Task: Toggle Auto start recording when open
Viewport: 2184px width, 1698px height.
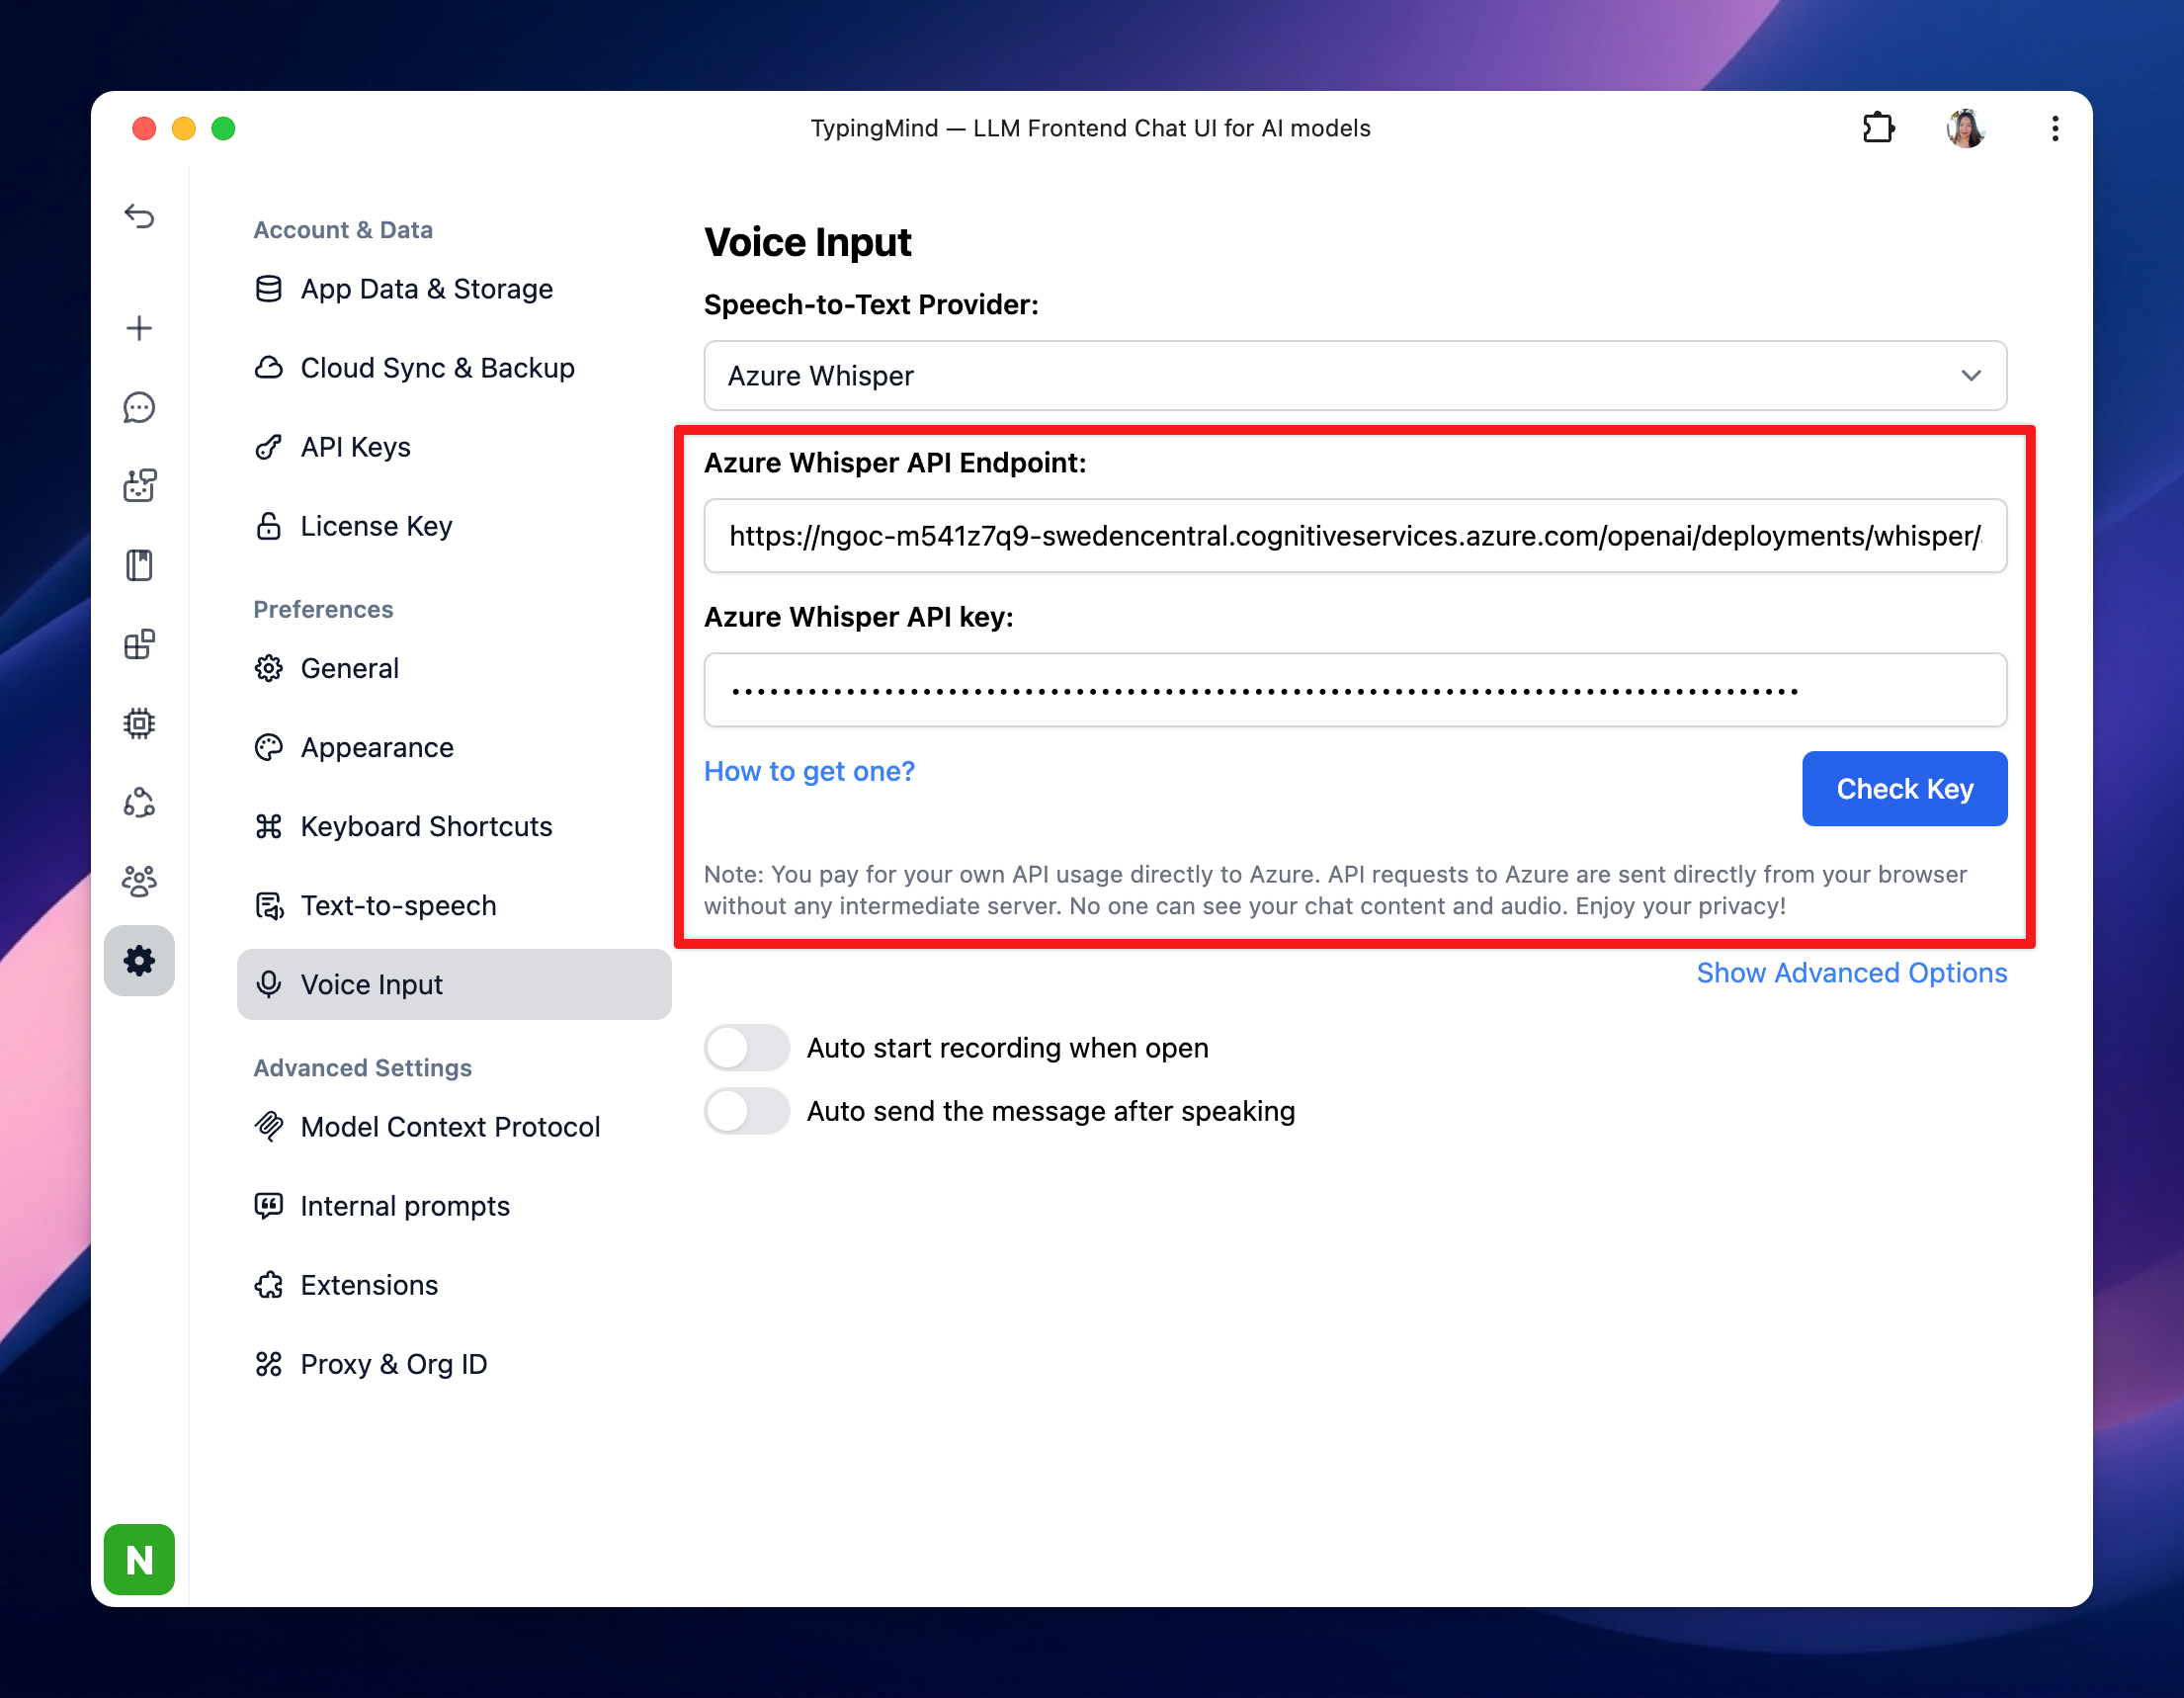Action: point(747,1048)
